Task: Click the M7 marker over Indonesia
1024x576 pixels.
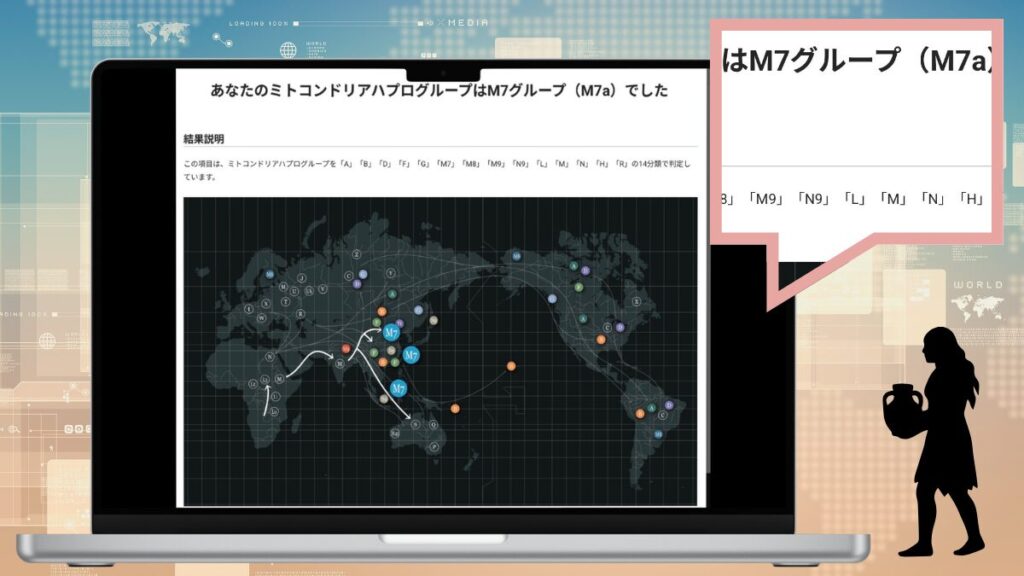Action: coord(398,389)
